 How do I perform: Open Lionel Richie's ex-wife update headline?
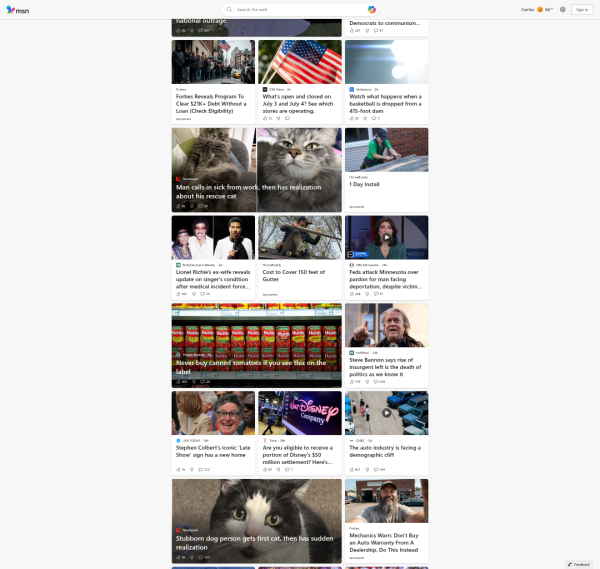pos(213,279)
